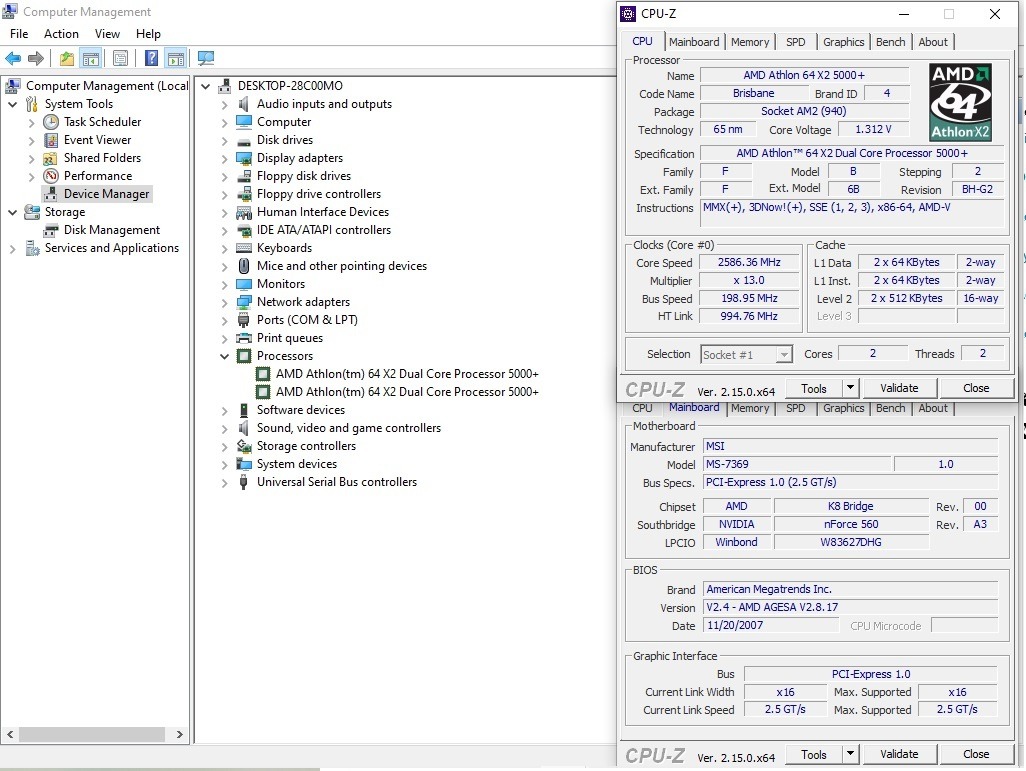The width and height of the screenshot is (1026, 771).
Task: Collapse the System Tools tree node
Action: 12,104
